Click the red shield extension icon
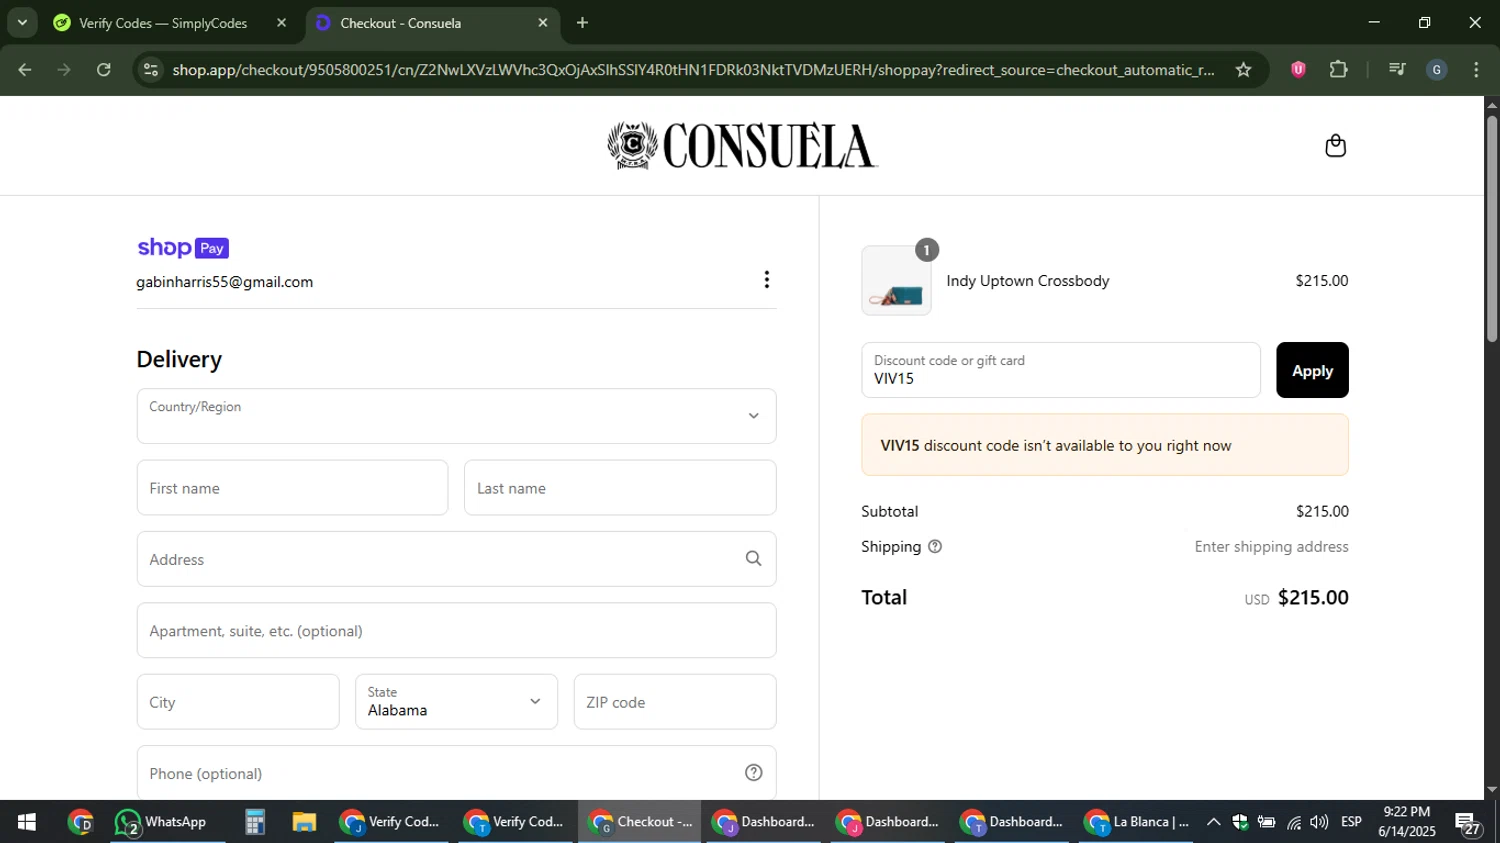The image size is (1500, 843). pos(1298,70)
